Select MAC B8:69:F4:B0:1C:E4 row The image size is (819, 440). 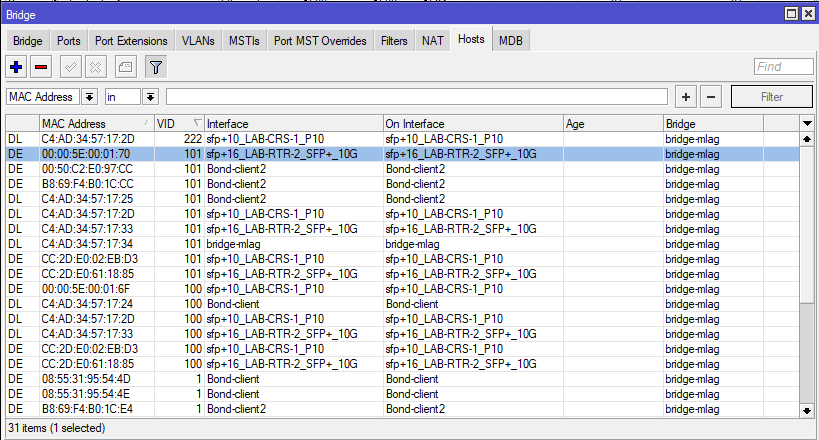(402, 409)
